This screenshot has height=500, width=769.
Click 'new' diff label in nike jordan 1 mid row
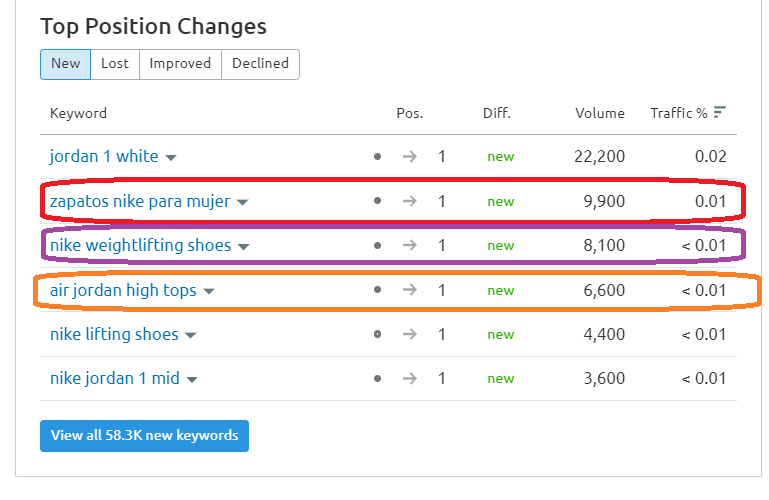(501, 379)
